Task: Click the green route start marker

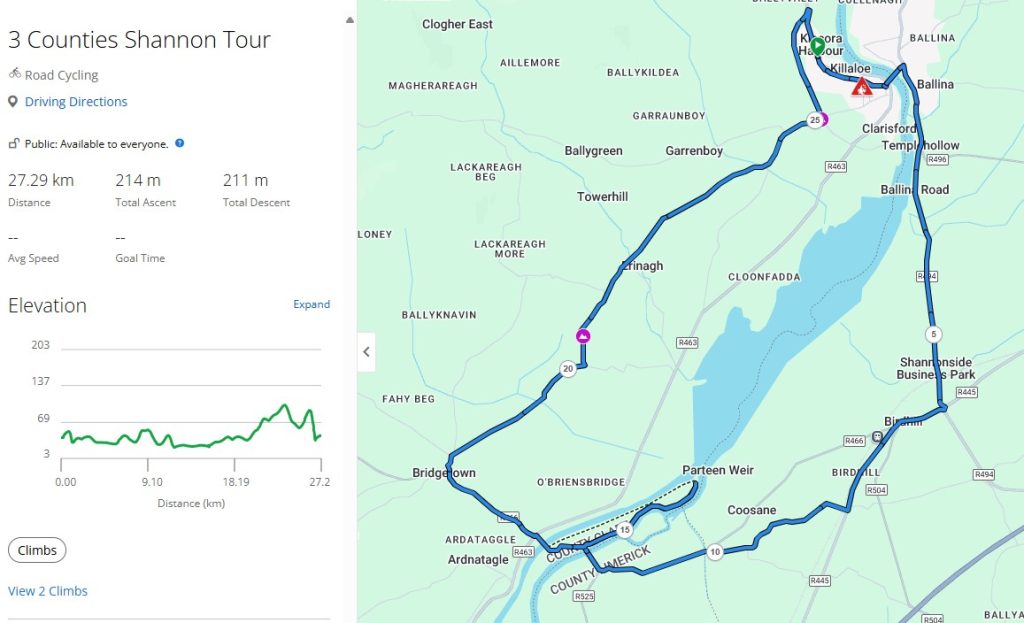Action: click(x=817, y=46)
